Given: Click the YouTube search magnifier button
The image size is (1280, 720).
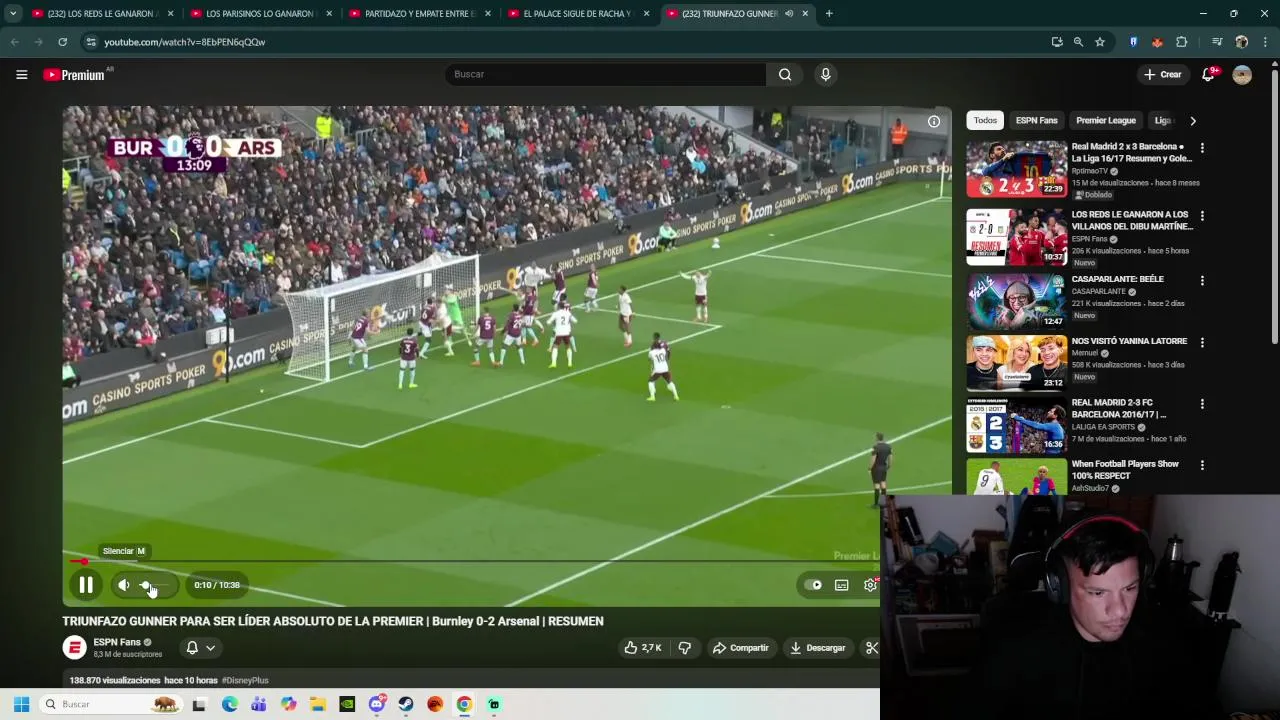Looking at the screenshot, I should pos(785,74).
